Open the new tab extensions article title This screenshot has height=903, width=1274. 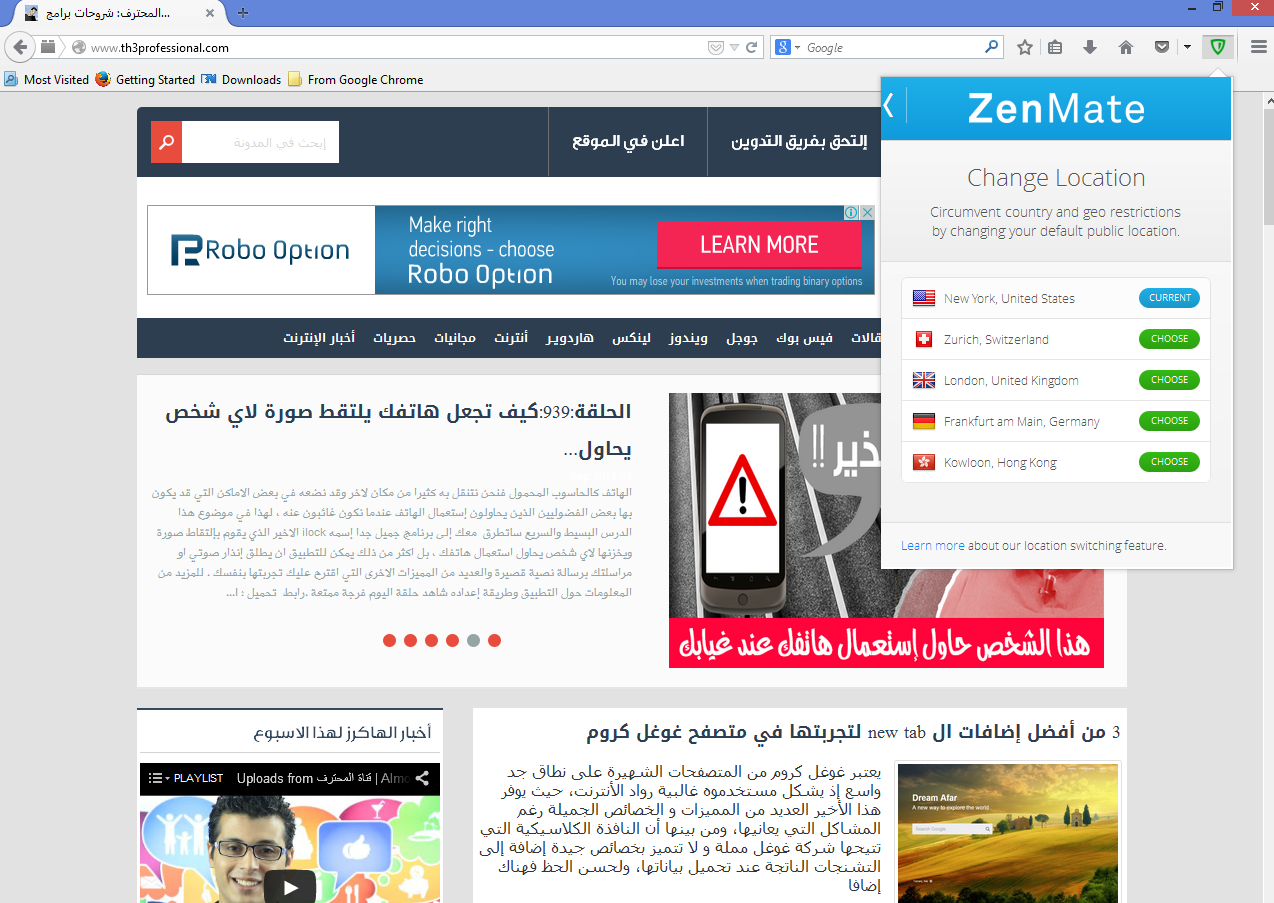click(x=853, y=733)
